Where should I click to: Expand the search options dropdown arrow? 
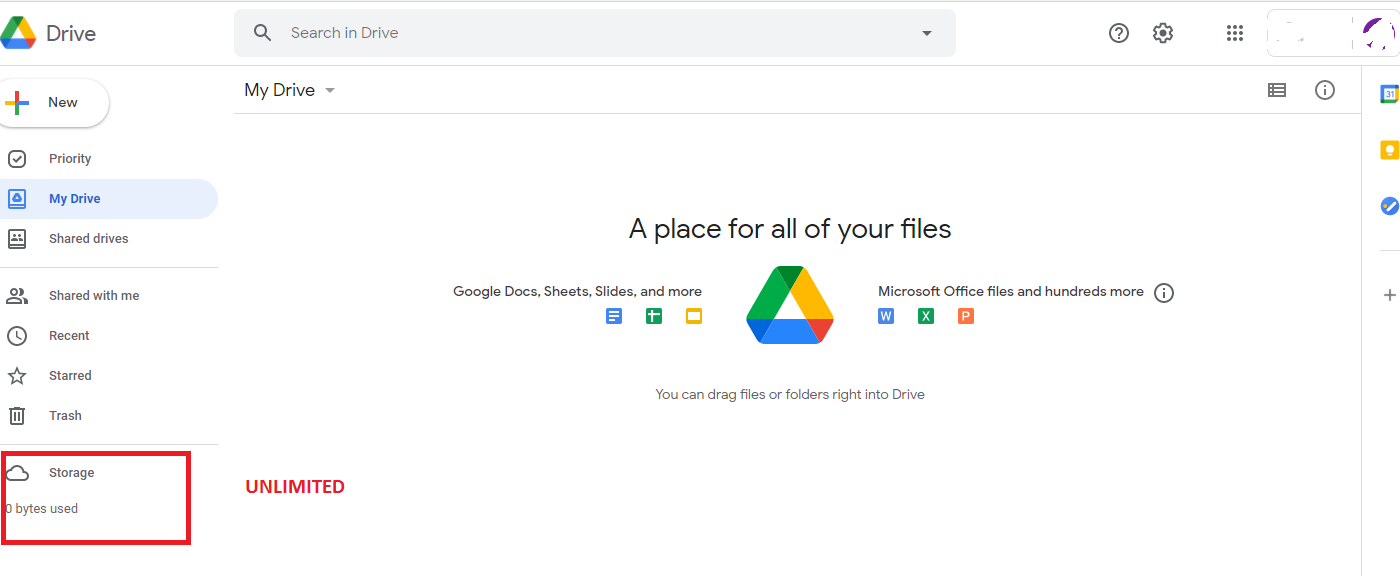927,33
